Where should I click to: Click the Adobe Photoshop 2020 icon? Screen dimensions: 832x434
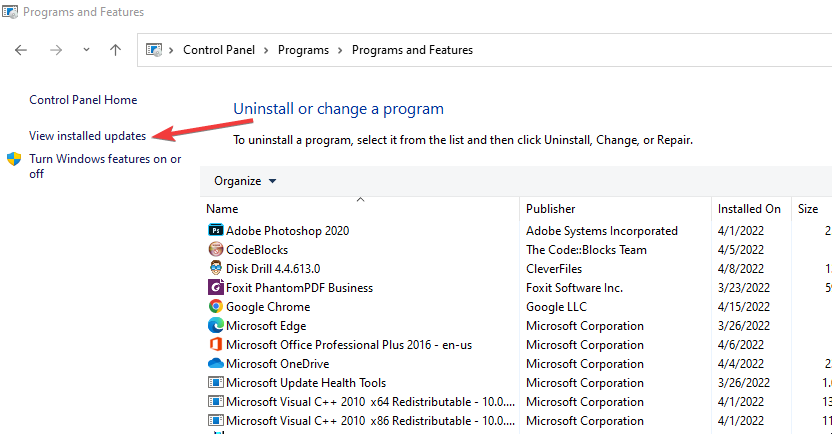[215, 231]
